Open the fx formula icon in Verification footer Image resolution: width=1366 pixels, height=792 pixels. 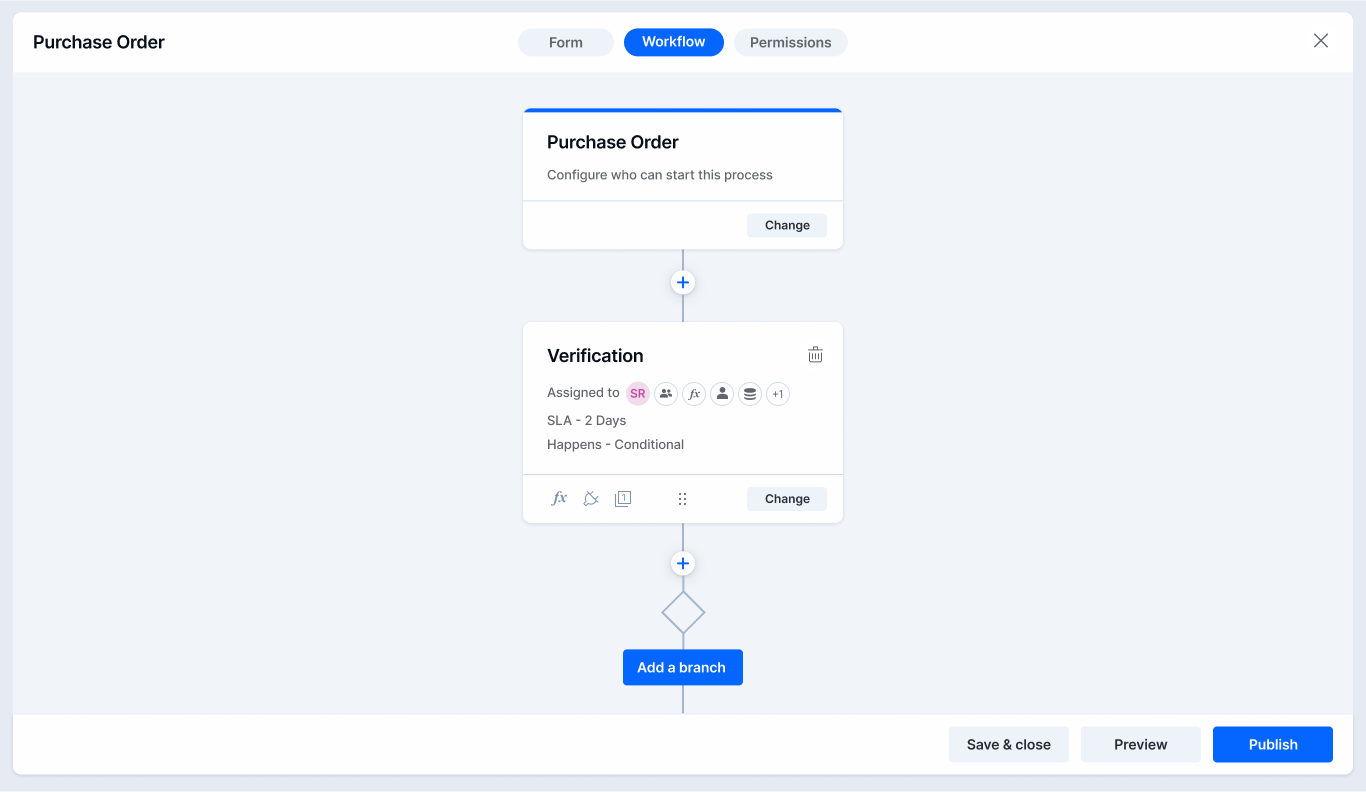click(560, 498)
